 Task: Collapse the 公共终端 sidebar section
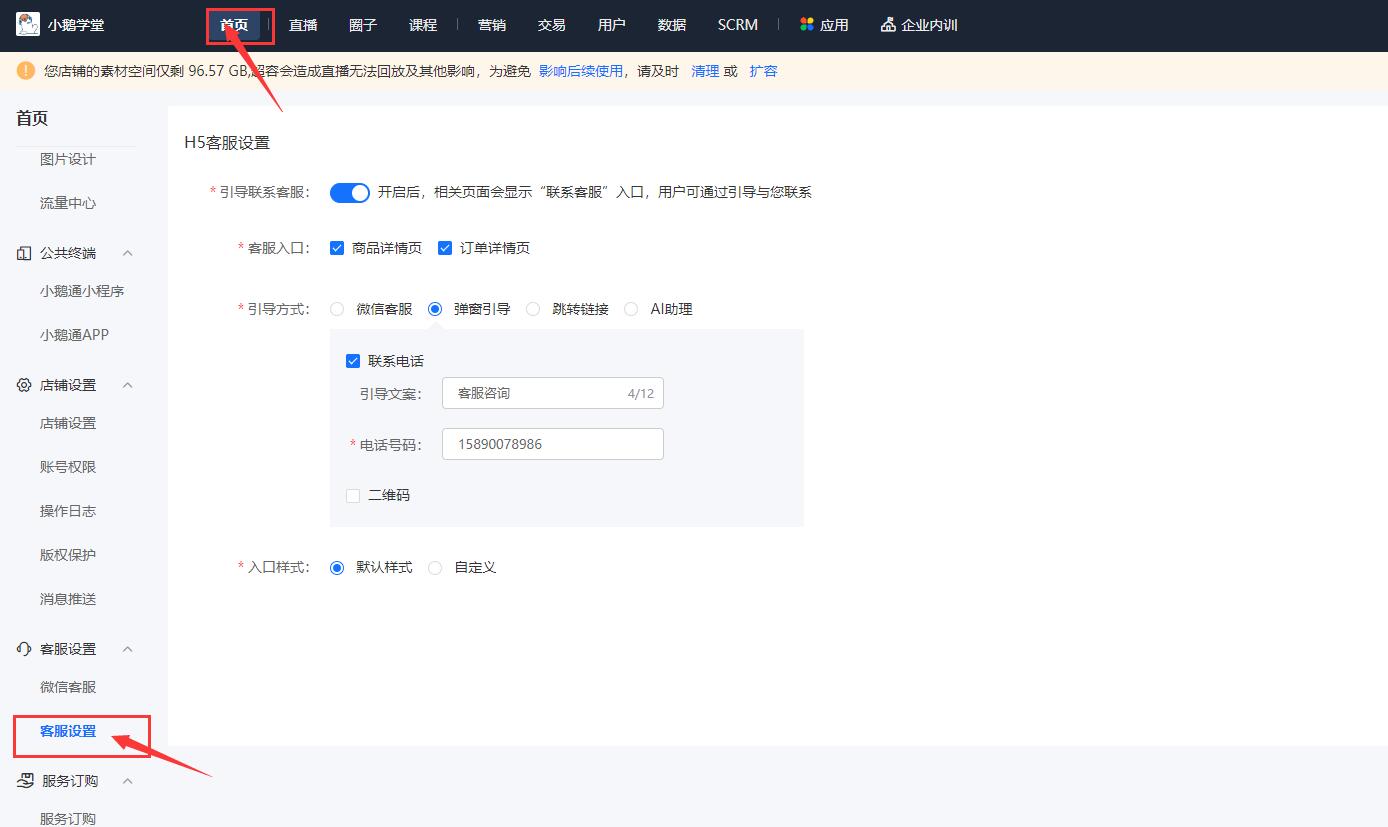coord(127,252)
